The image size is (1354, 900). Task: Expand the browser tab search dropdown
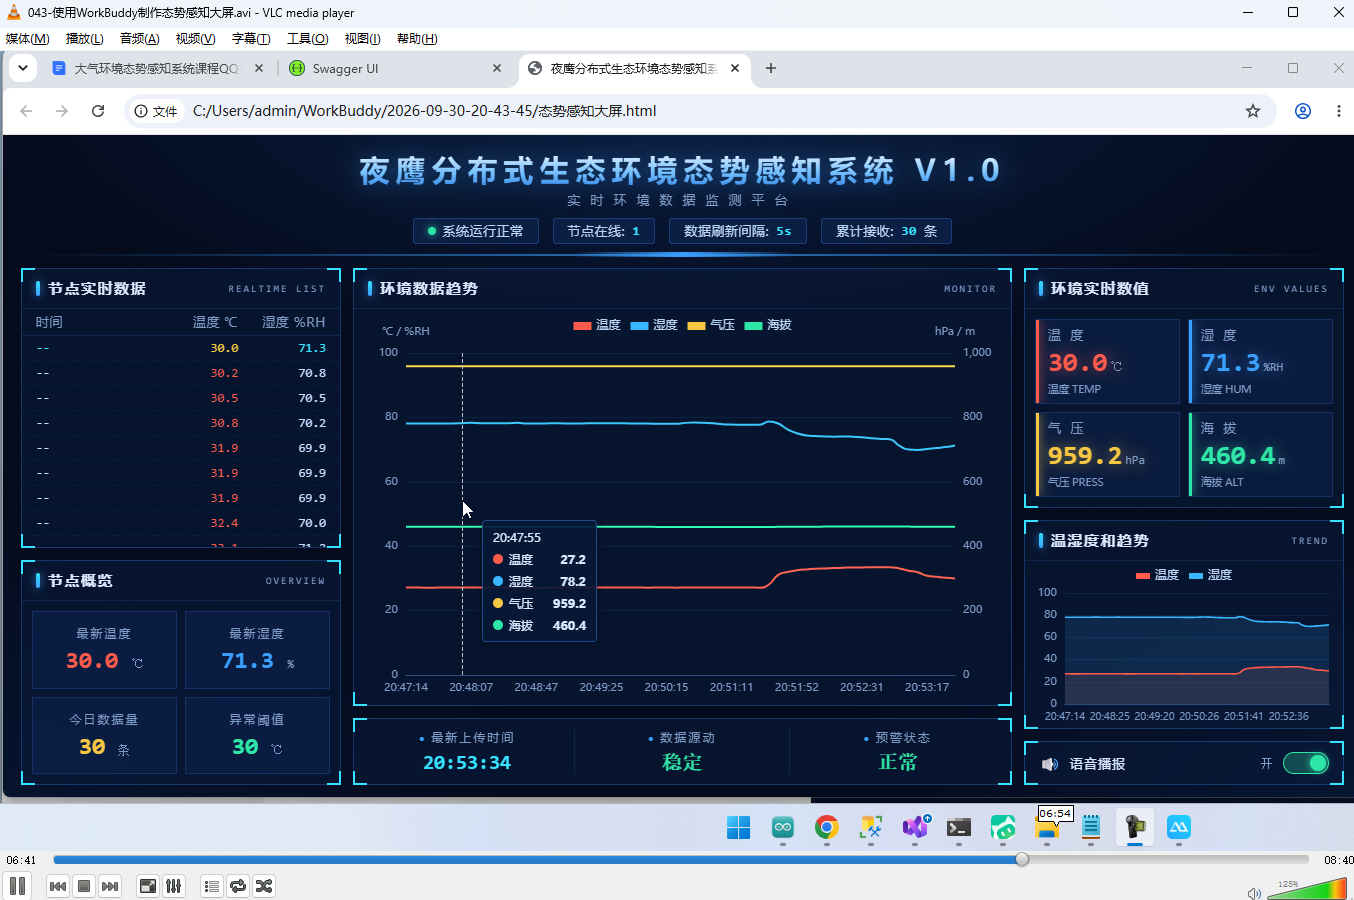click(22, 68)
